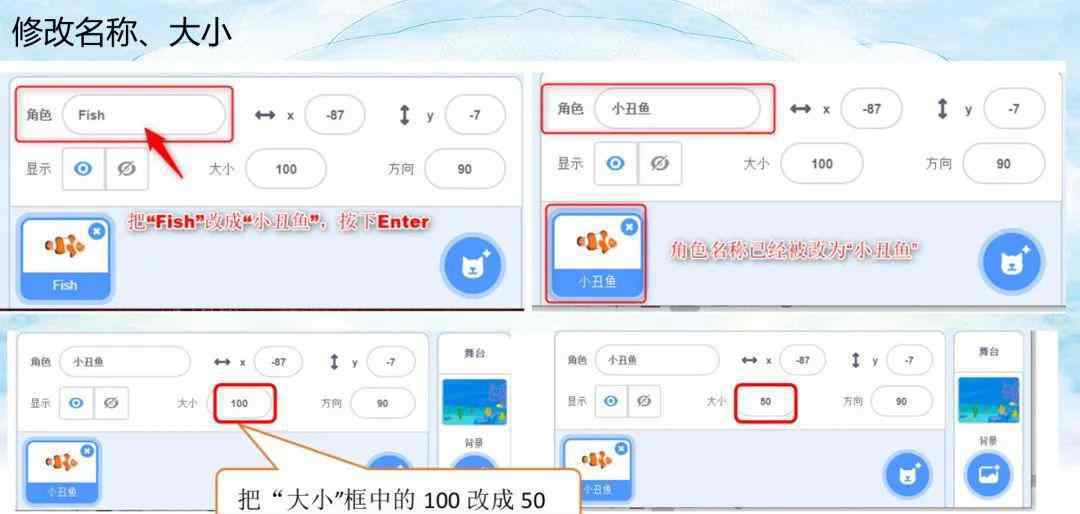Click the direction field showing 90 in the Fish panel
This screenshot has width=1080, height=514.
coord(465,168)
